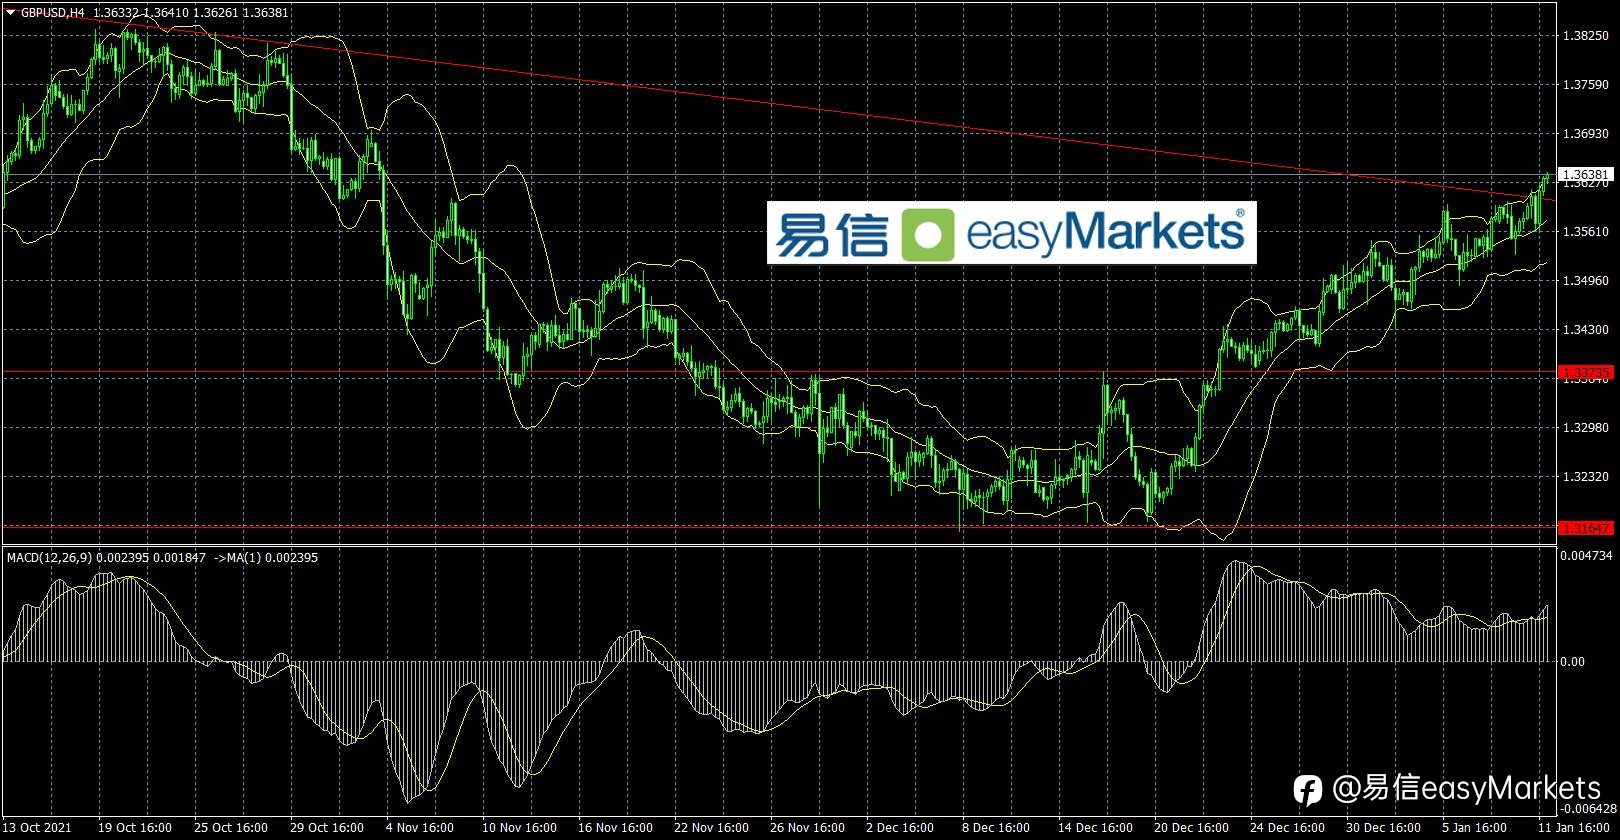The width and height of the screenshot is (1620, 840).
Task: Click the 11 Jan 16:00 time label
Action: coord(1573,827)
